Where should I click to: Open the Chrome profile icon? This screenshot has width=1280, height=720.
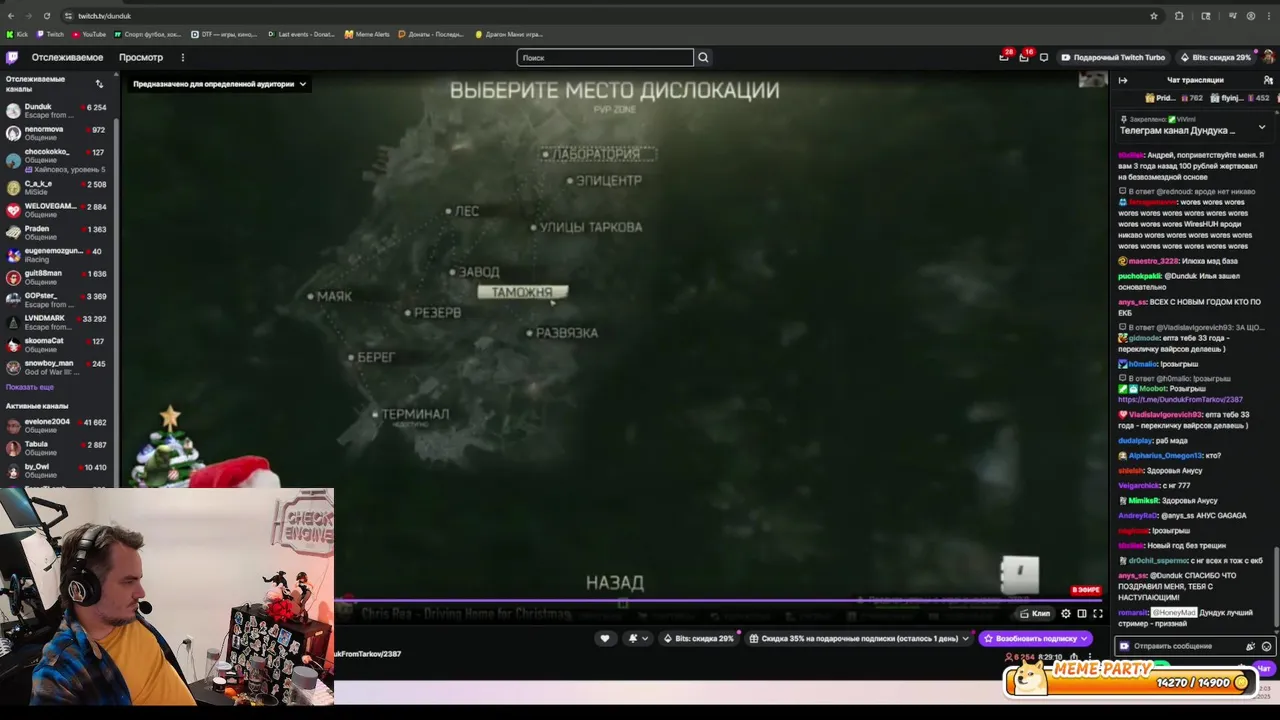point(1251,16)
